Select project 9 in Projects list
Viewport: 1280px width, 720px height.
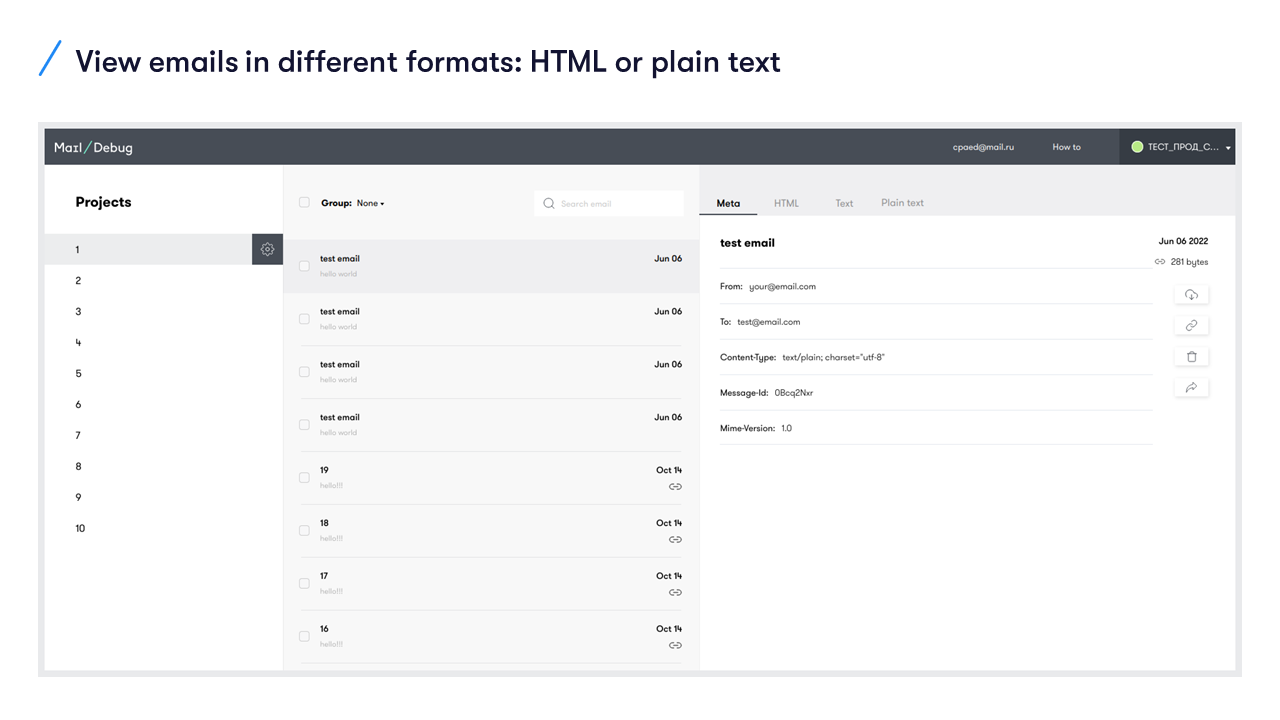(x=164, y=497)
